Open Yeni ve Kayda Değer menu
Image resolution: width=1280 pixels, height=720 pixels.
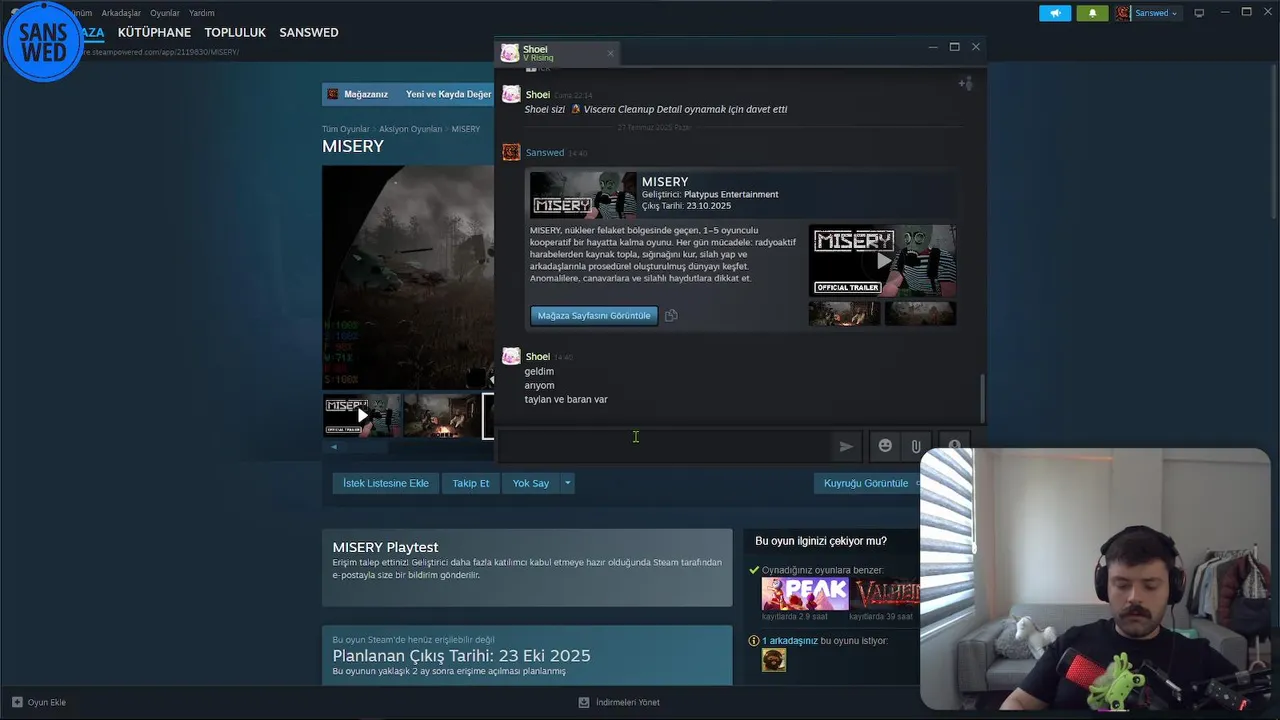448,94
